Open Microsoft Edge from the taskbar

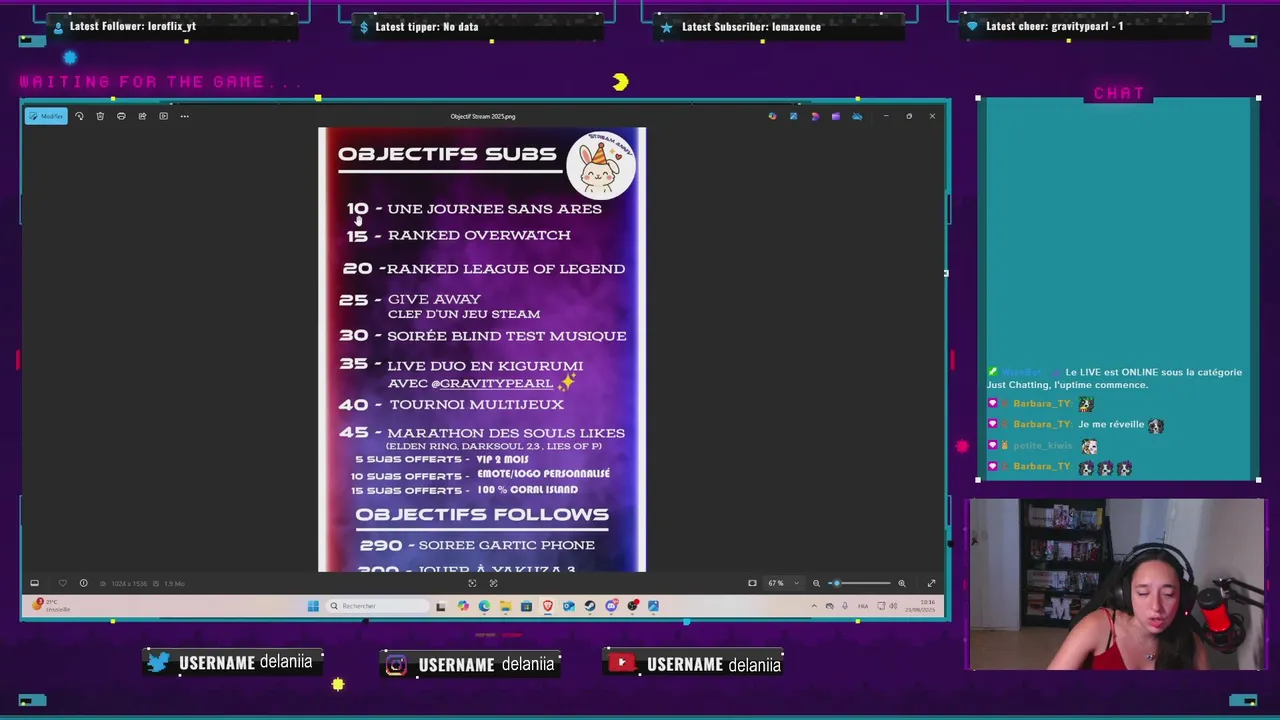(484, 606)
